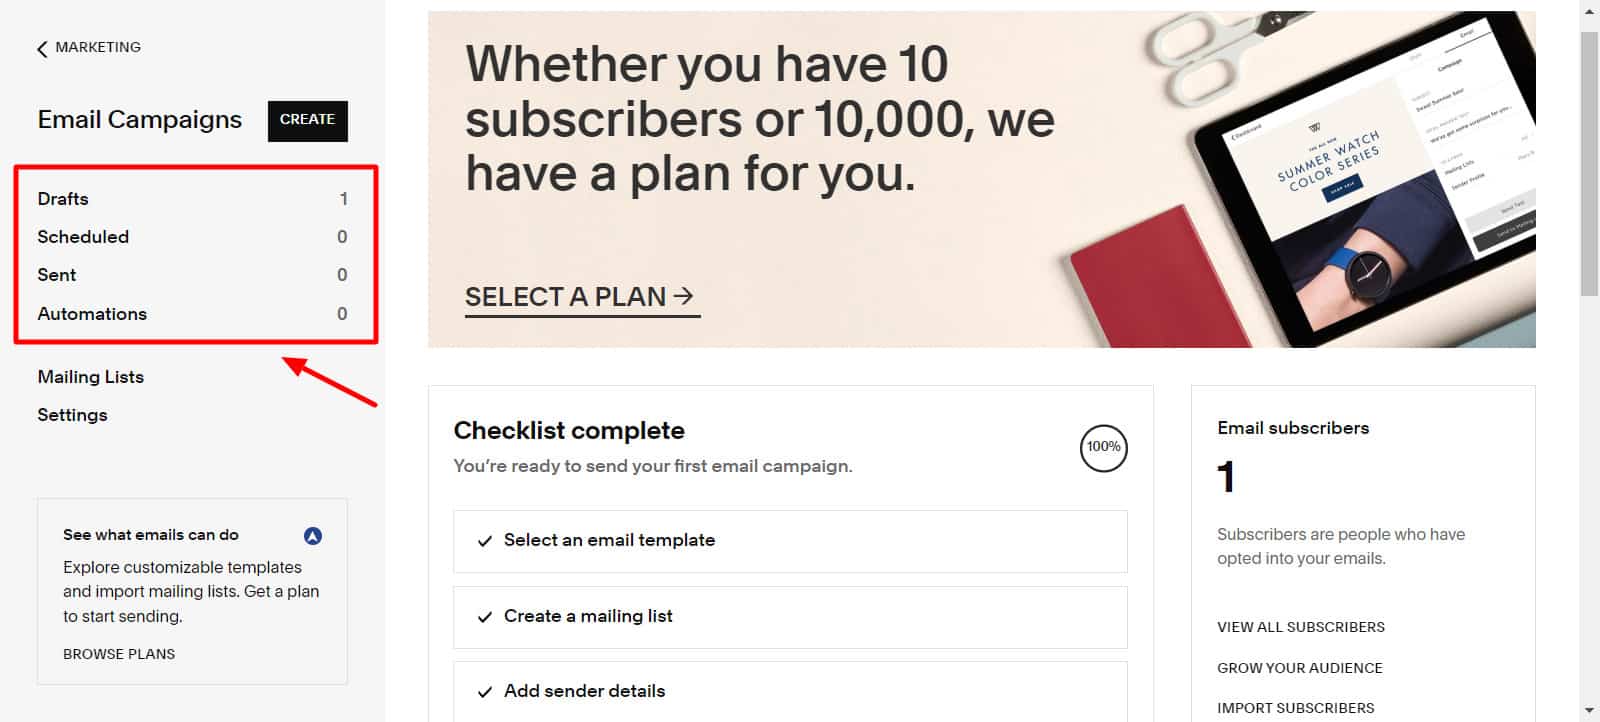Open the Grow Your Audience link
This screenshot has width=1600, height=722.
pos(1299,668)
